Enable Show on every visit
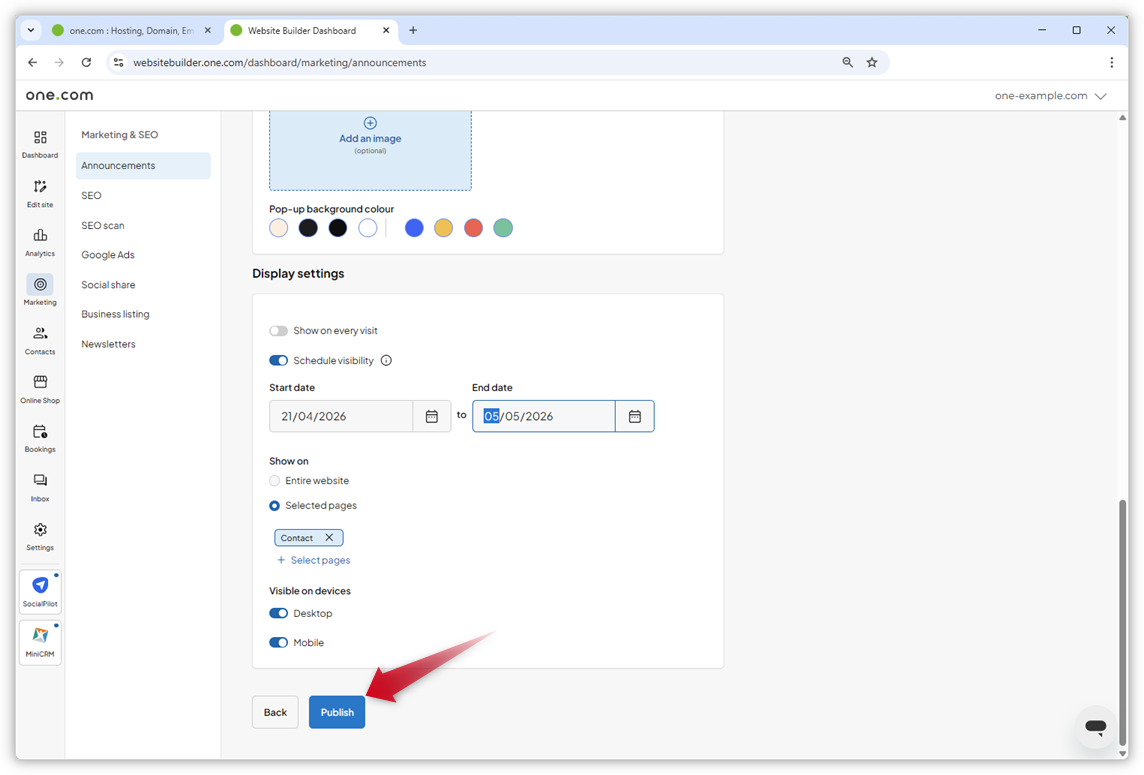Screen dimensions: 1144x775 pyautogui.click(x=278, y=330)
